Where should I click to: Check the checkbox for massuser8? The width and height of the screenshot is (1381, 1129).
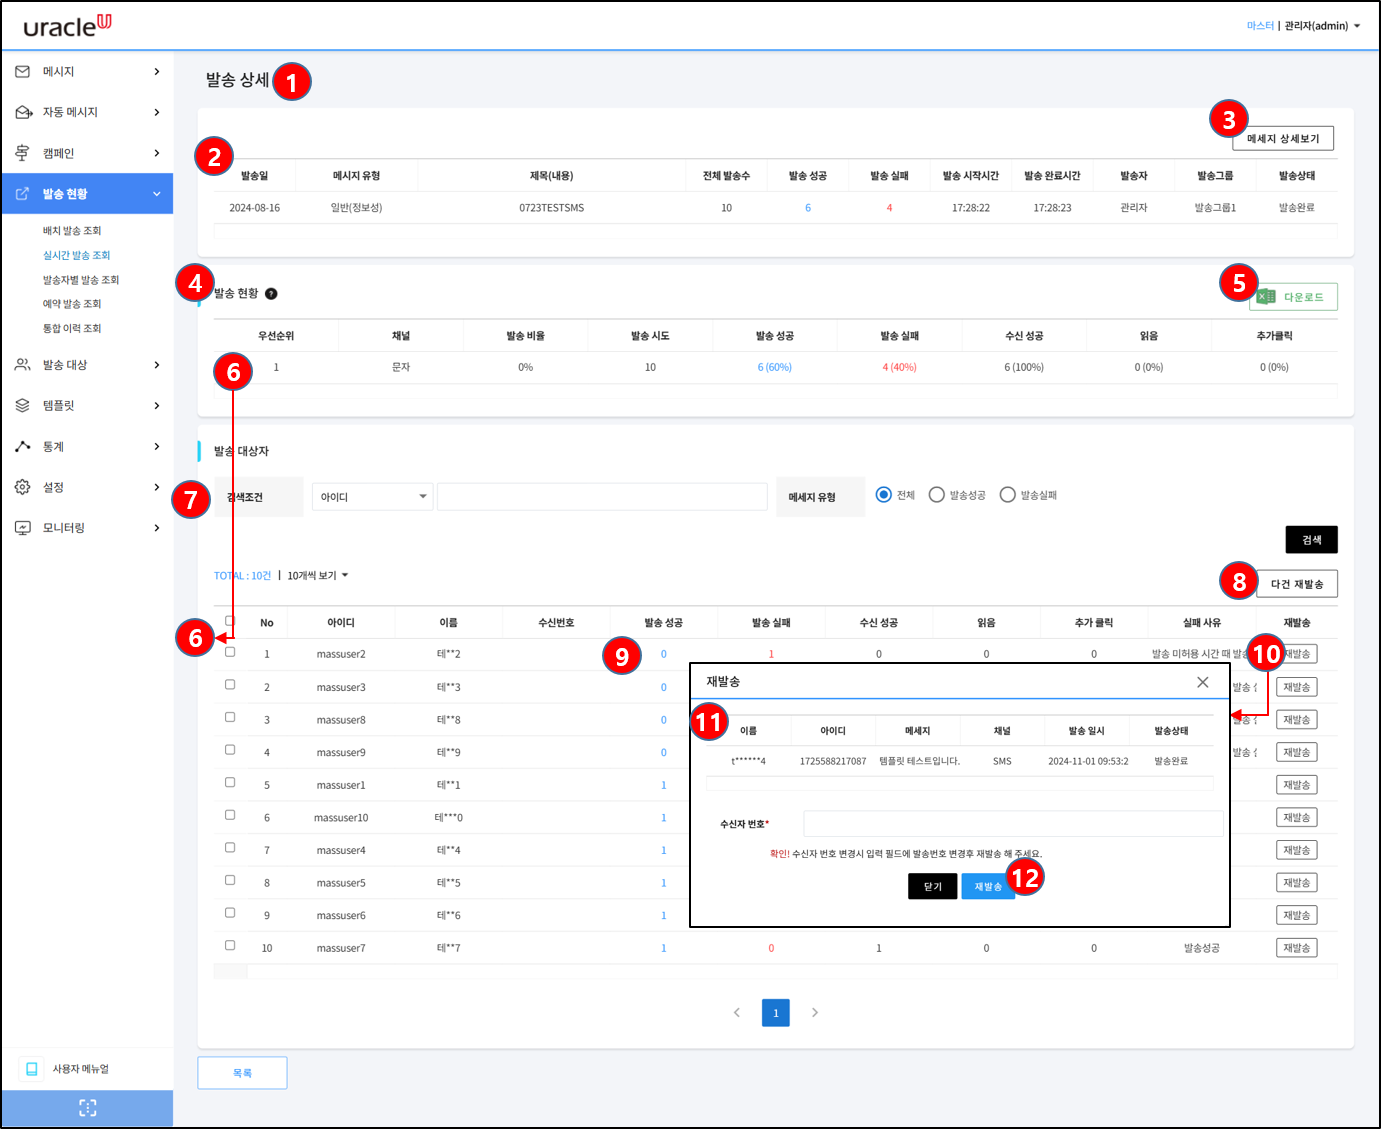[x=230, y=717]
